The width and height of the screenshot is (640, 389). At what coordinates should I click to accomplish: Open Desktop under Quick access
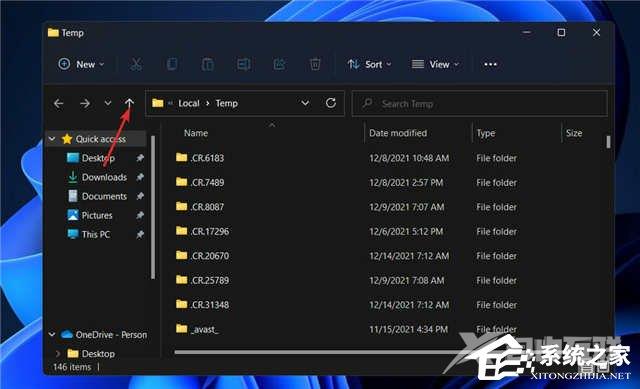pyautogui.click(x=98, y=158)
